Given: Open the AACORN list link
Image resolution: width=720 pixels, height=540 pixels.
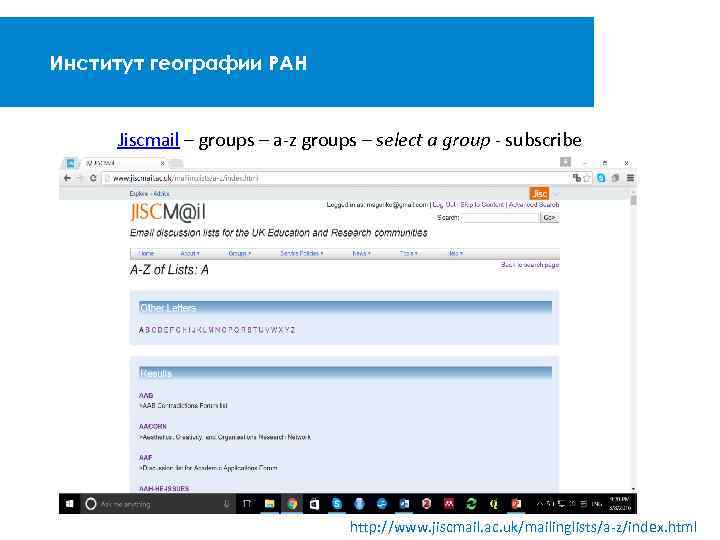Looking at the screenshot, I should pos(153,427).
